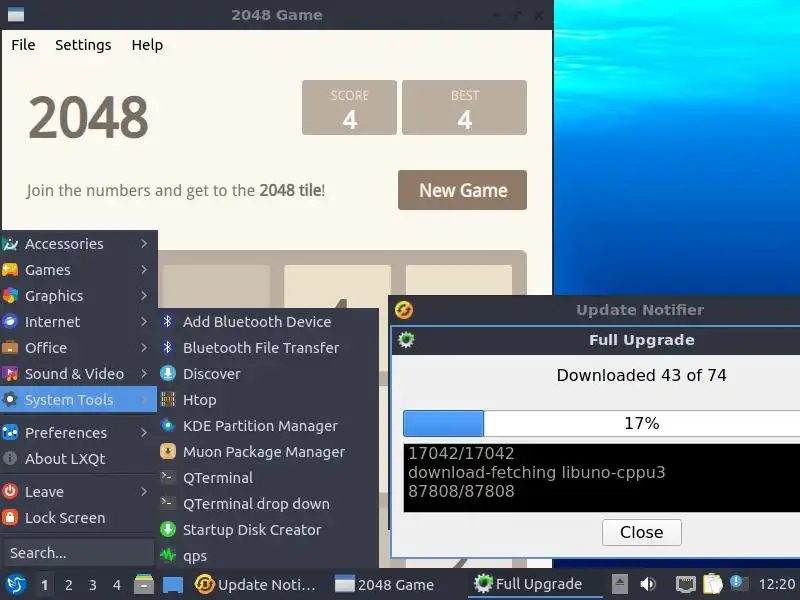The width and height of the screenshot is (800, 600).
Task: Switch to desktop workspace 3
Action: 92,585
